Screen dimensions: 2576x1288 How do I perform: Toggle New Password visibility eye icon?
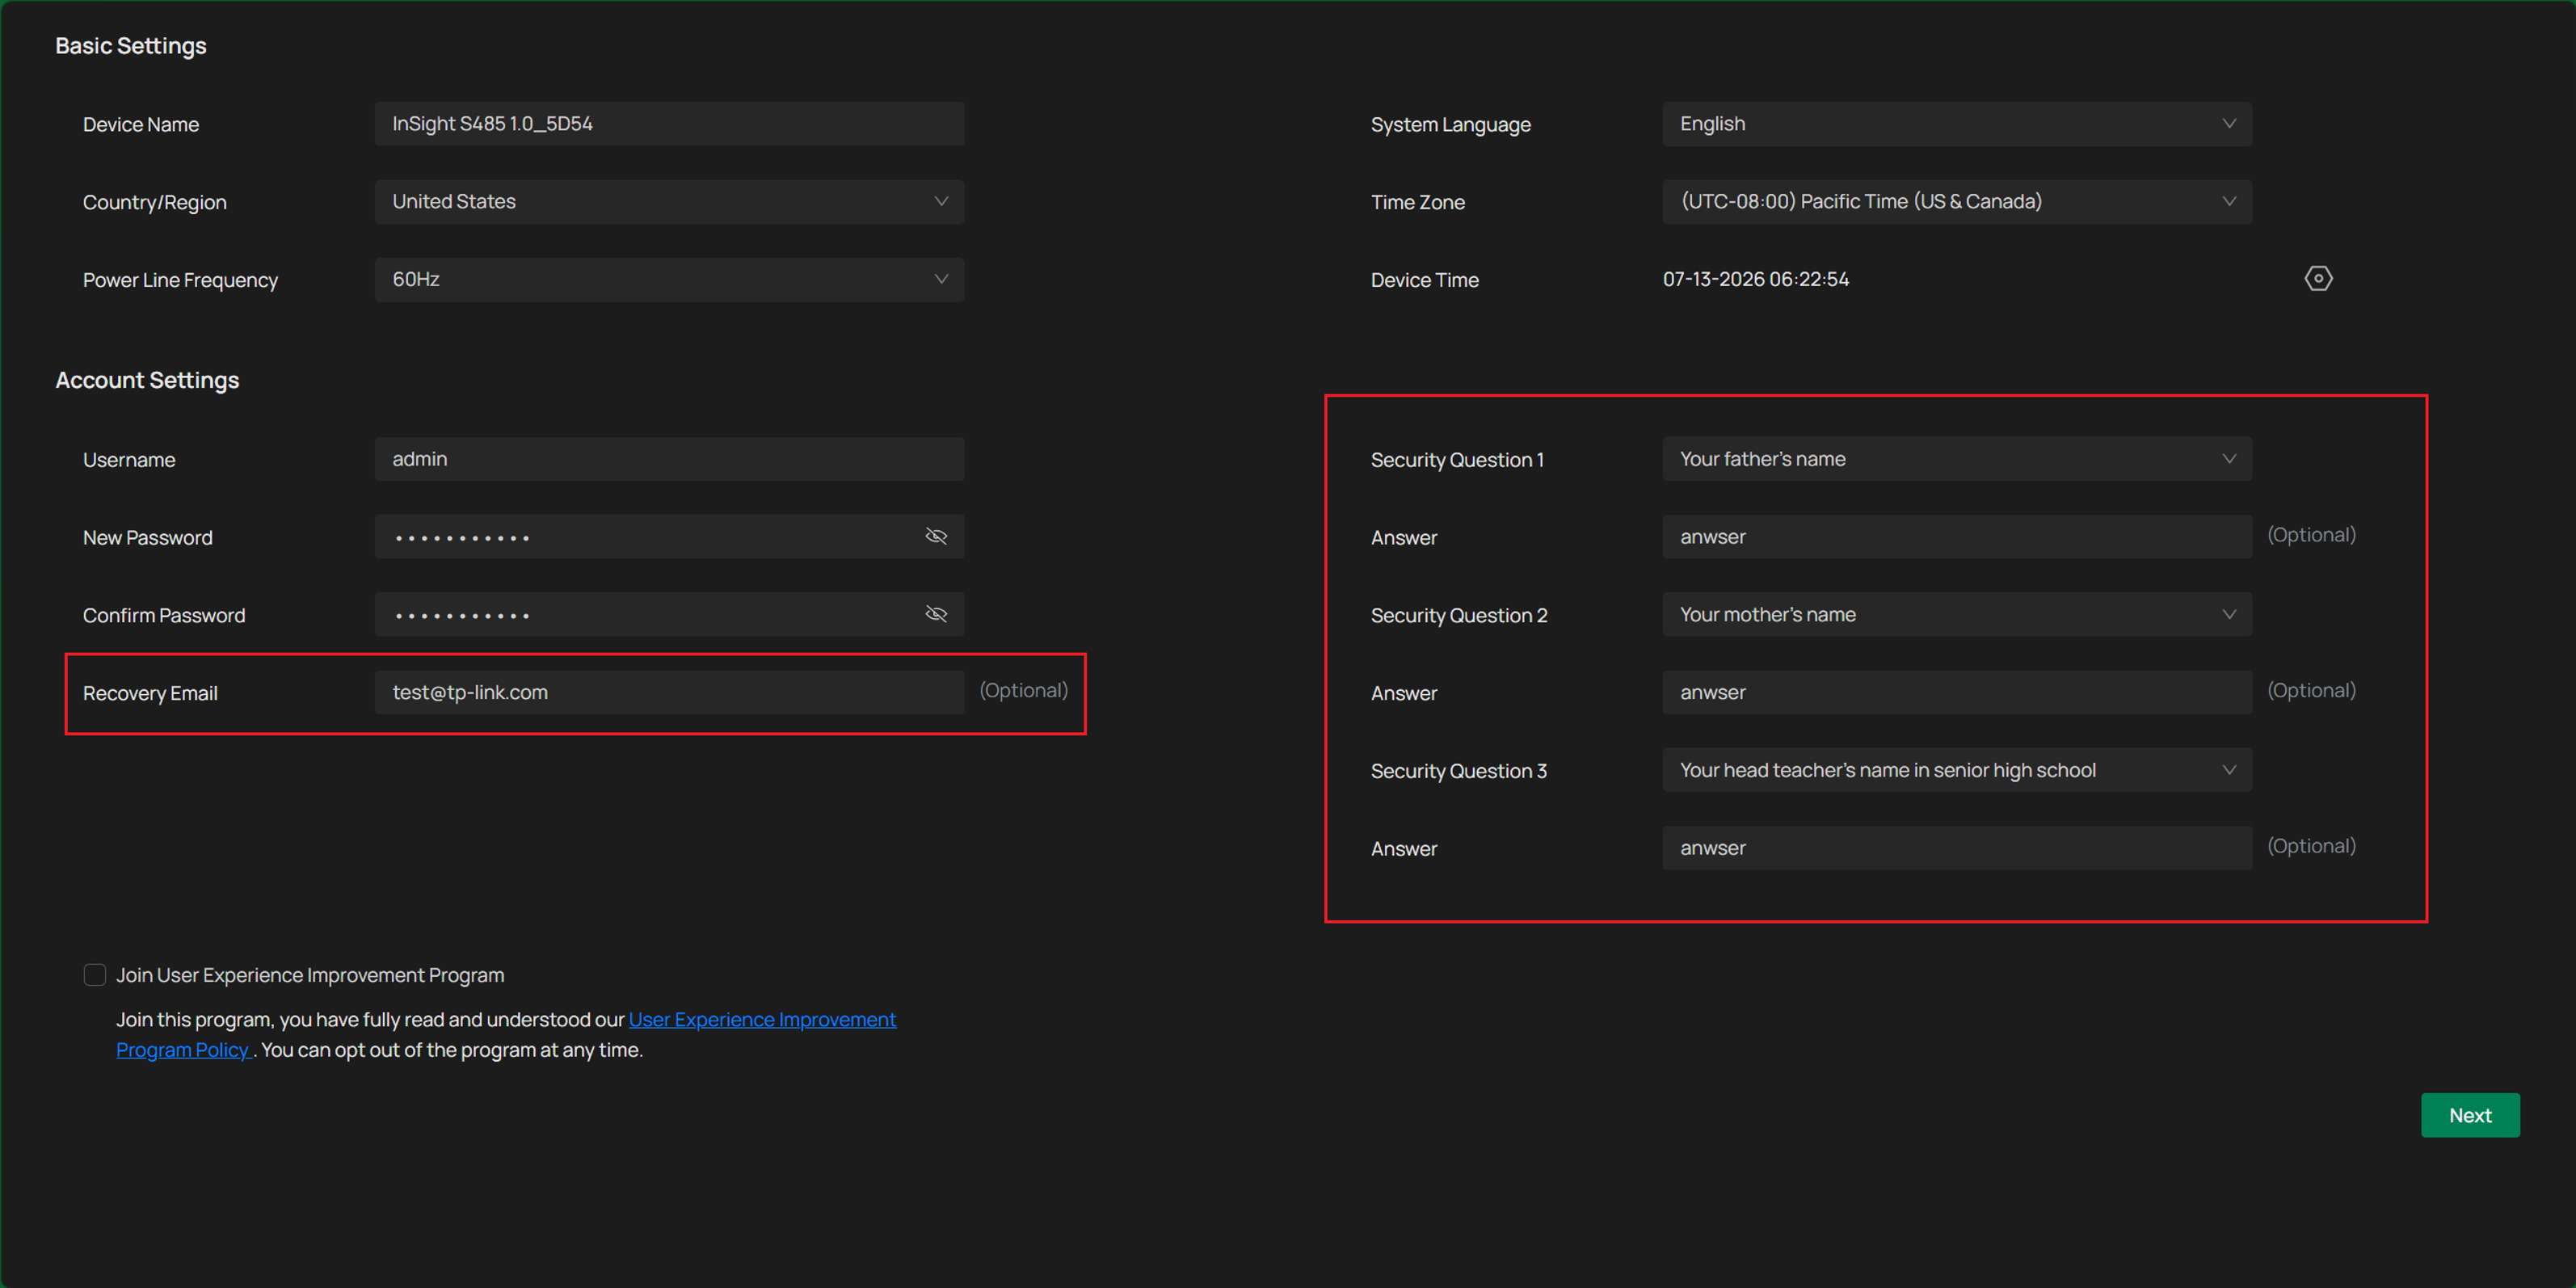point(936,537)
